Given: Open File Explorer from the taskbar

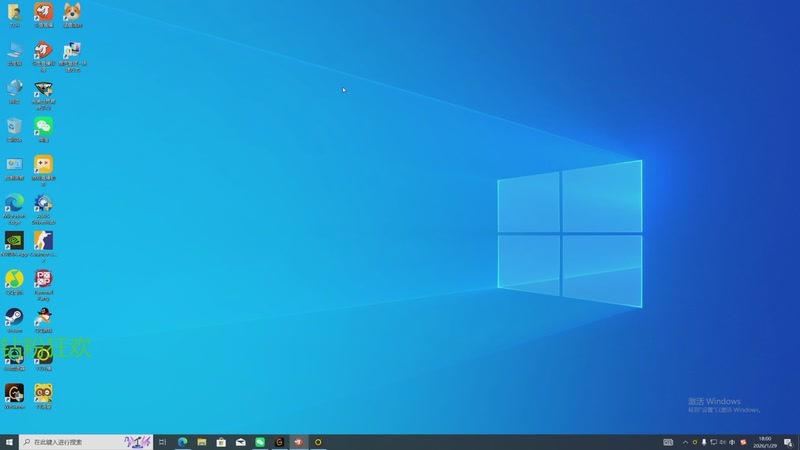Looking at the screenshot, I should [x=202, y=442].
